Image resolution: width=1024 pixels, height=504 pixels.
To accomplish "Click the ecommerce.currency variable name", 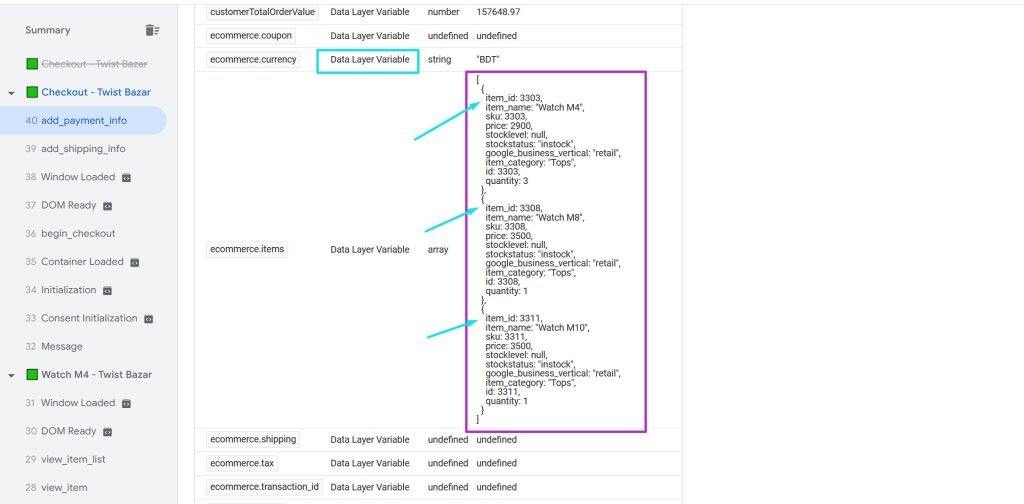I will 252,59.
